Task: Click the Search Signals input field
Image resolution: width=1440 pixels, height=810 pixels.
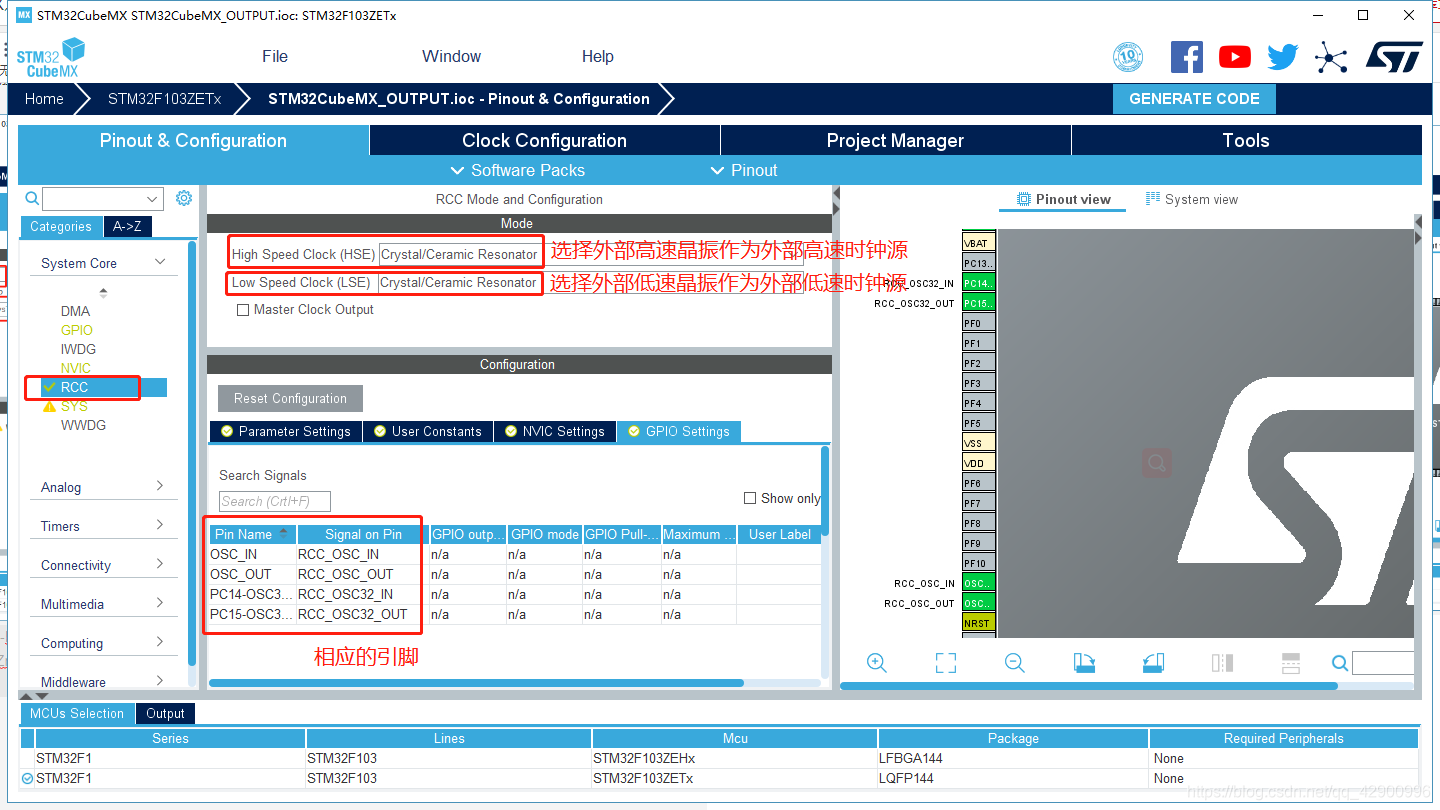Action: tap(275, 501)
